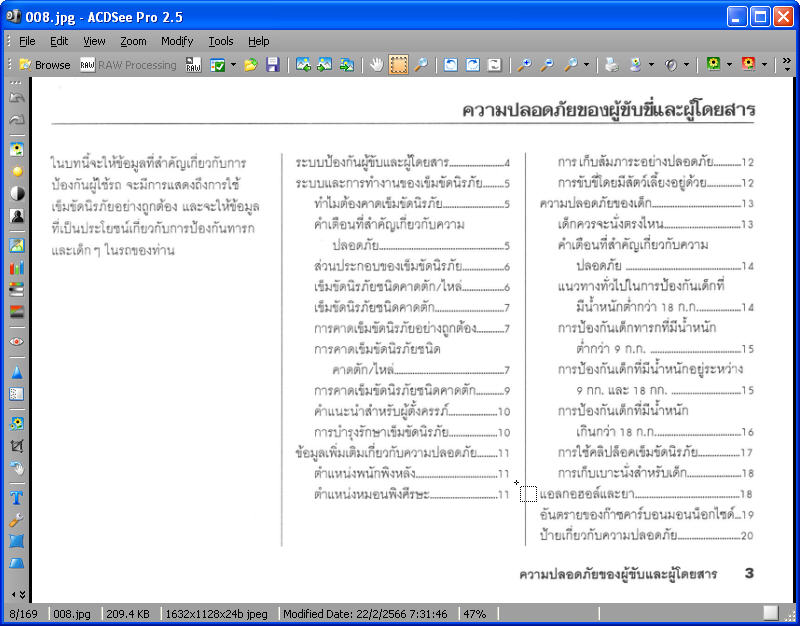Click the green checkmark tag icon
800x626 pixels.
[218, 65]
